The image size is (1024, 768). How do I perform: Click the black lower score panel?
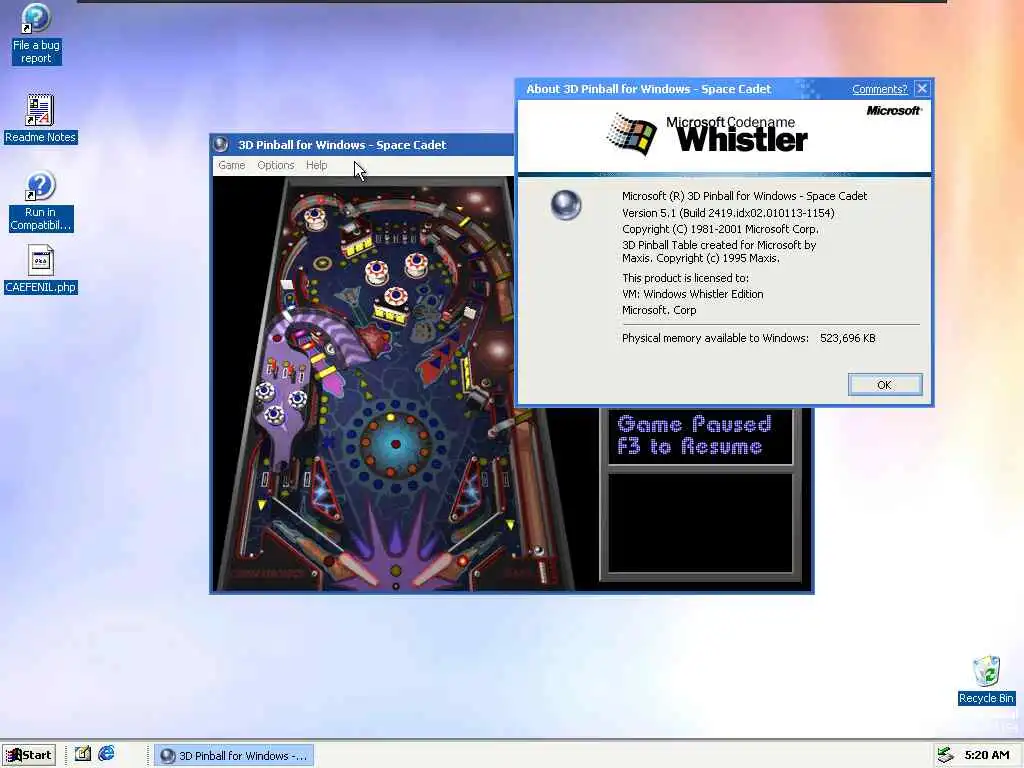(x=700, y=522)
